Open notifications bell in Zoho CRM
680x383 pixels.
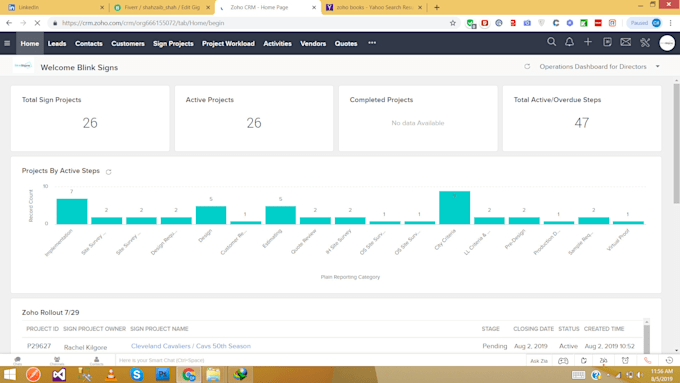(x=569, y=42)
